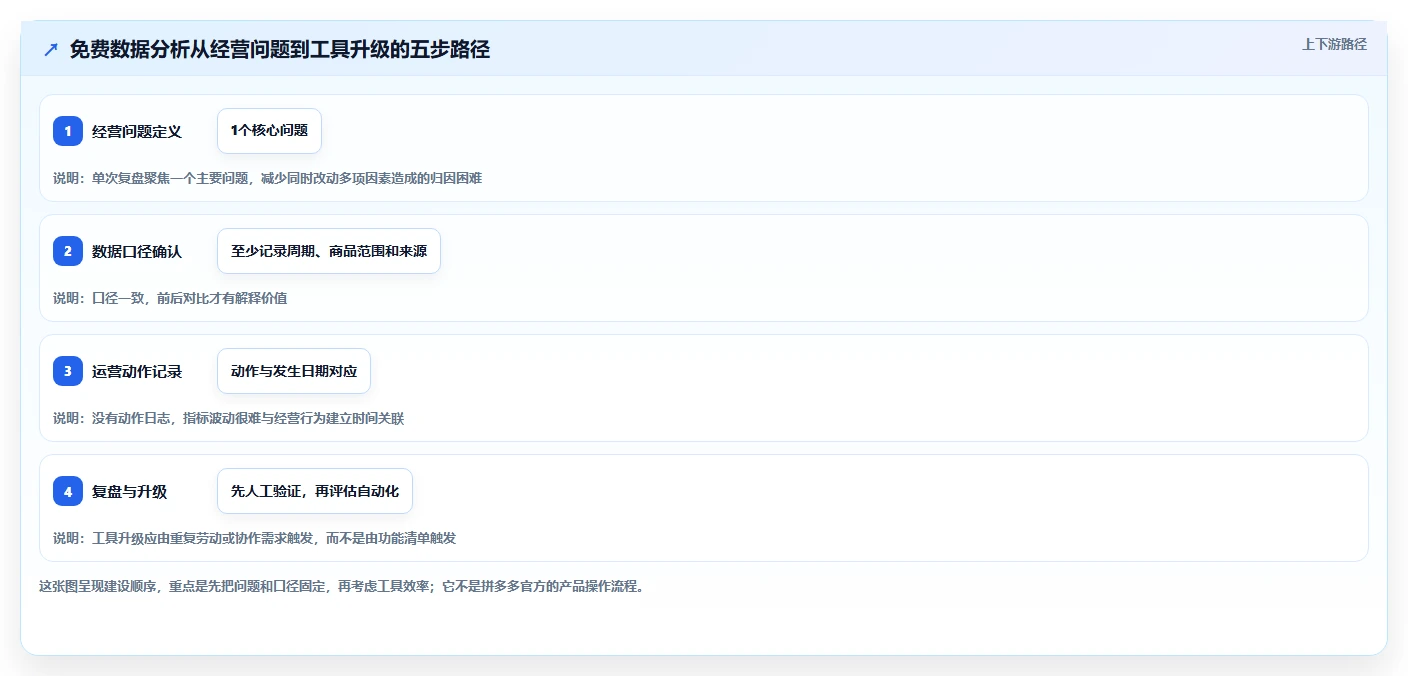Click the 经营问题定义 step title

[x=137, y=131]
